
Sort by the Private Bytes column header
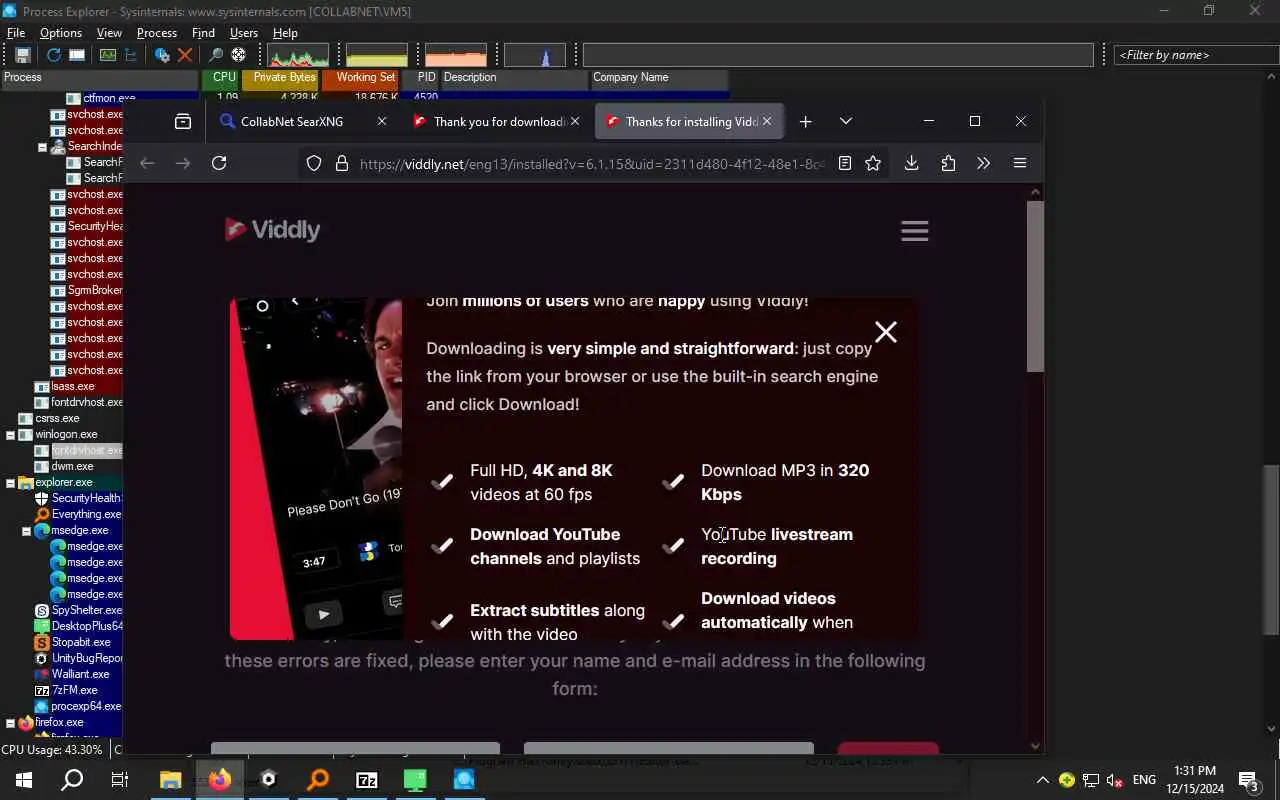(281, 78)
